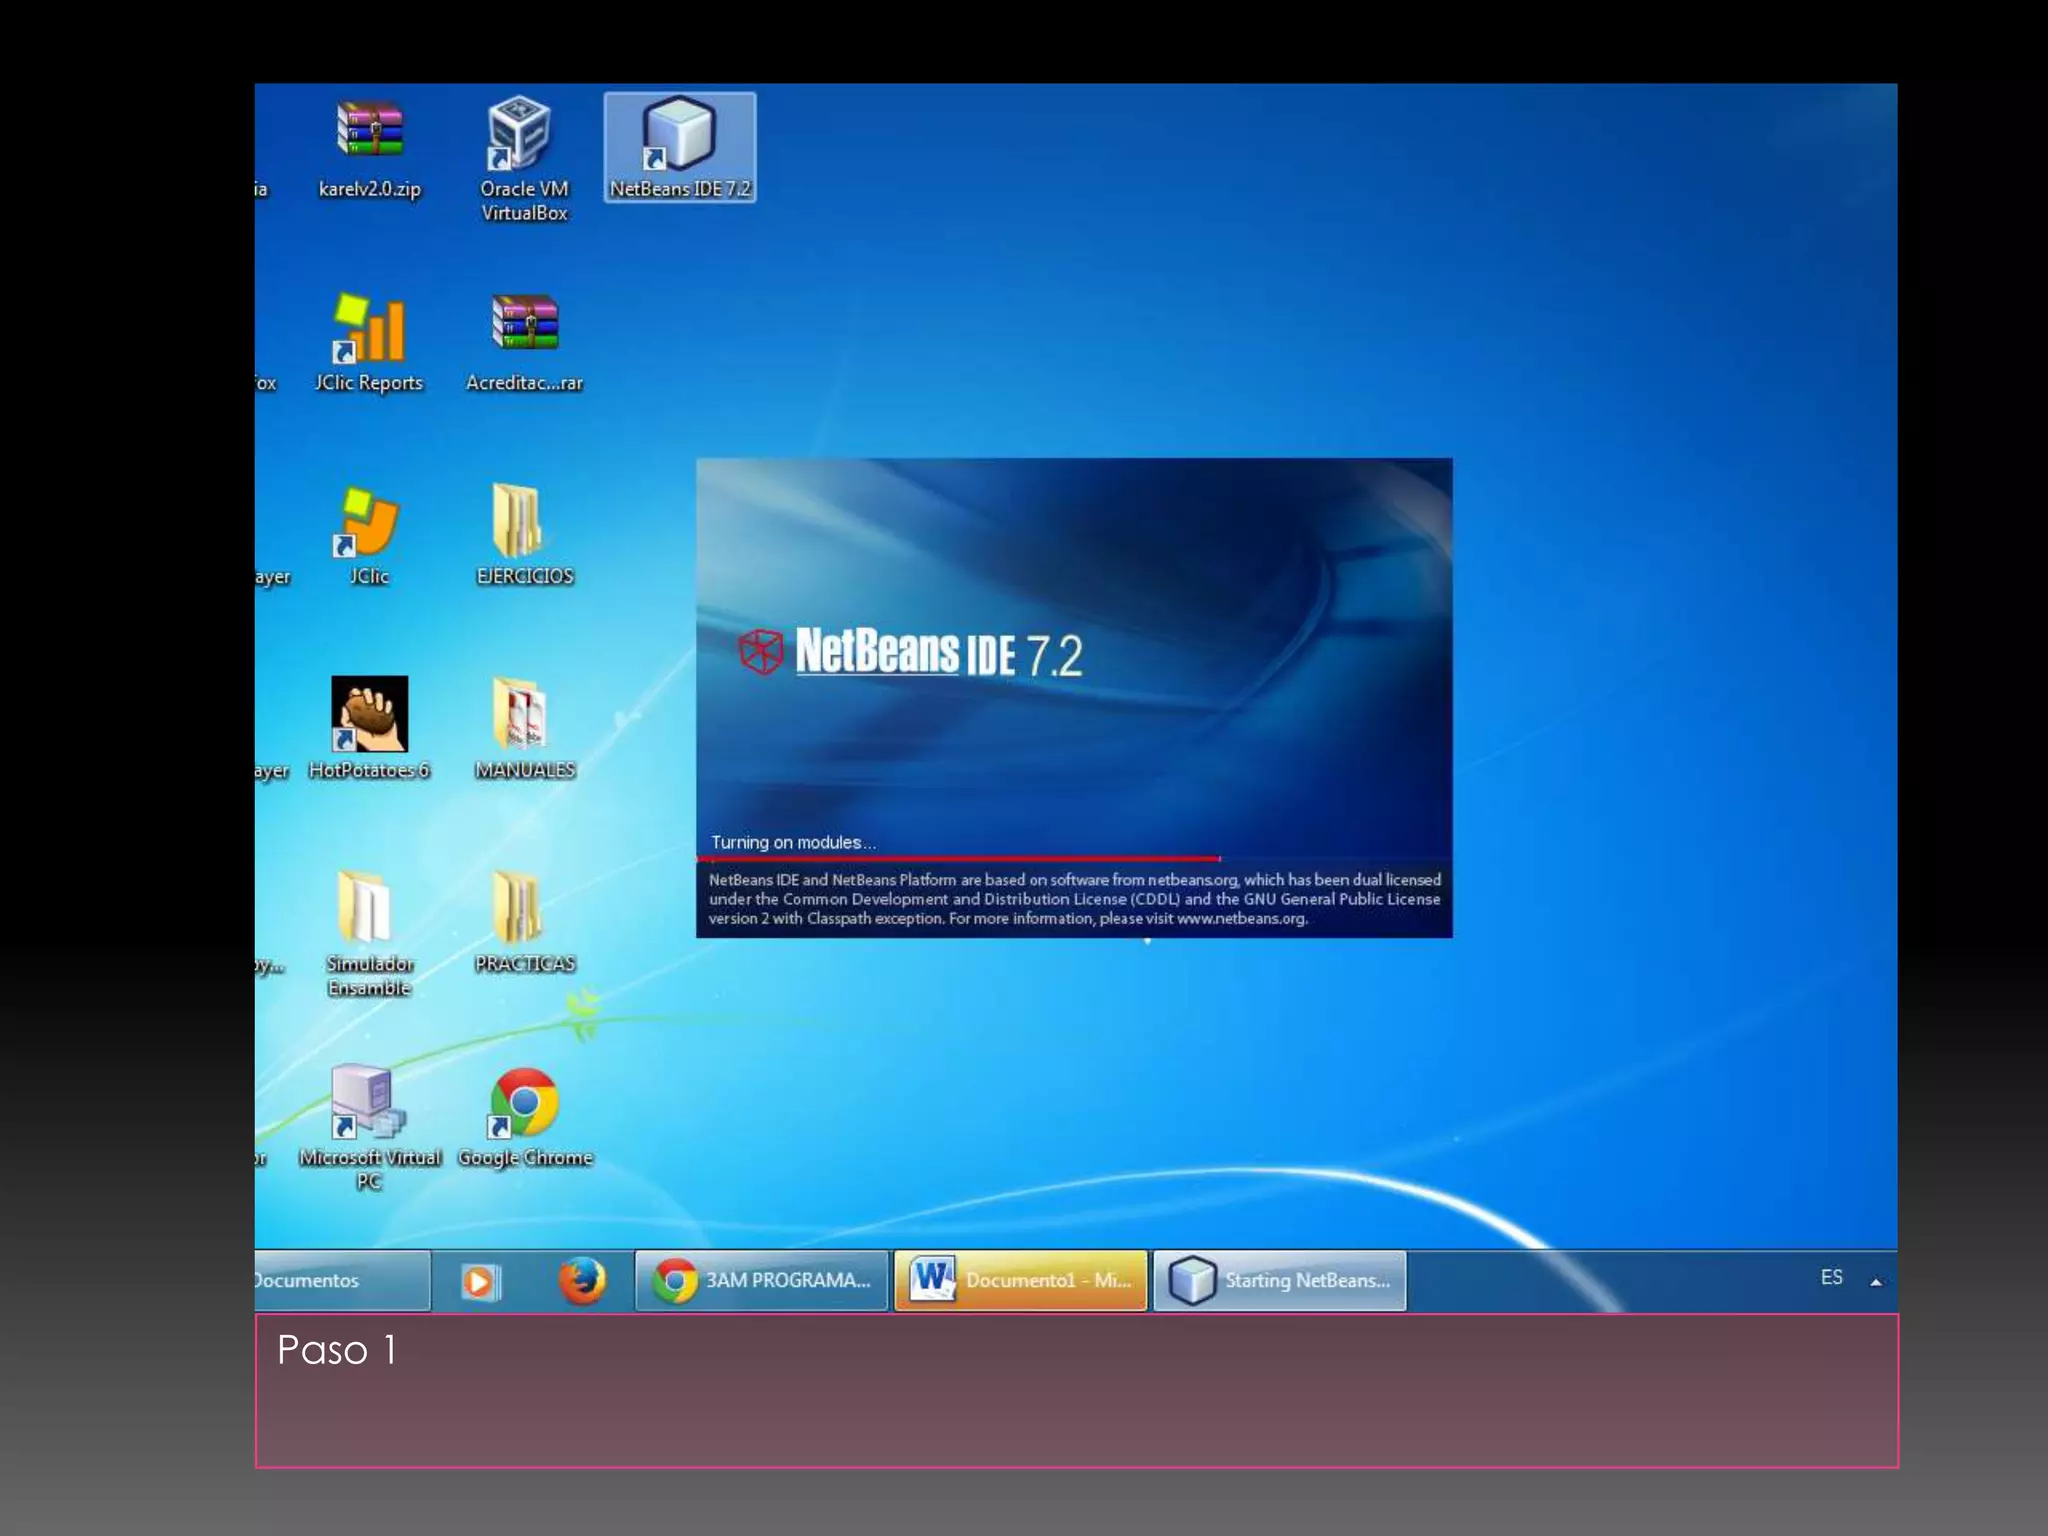Switch to Documento1 Word taskbar button
2048x1536 pixels.
(1020, 1281)
